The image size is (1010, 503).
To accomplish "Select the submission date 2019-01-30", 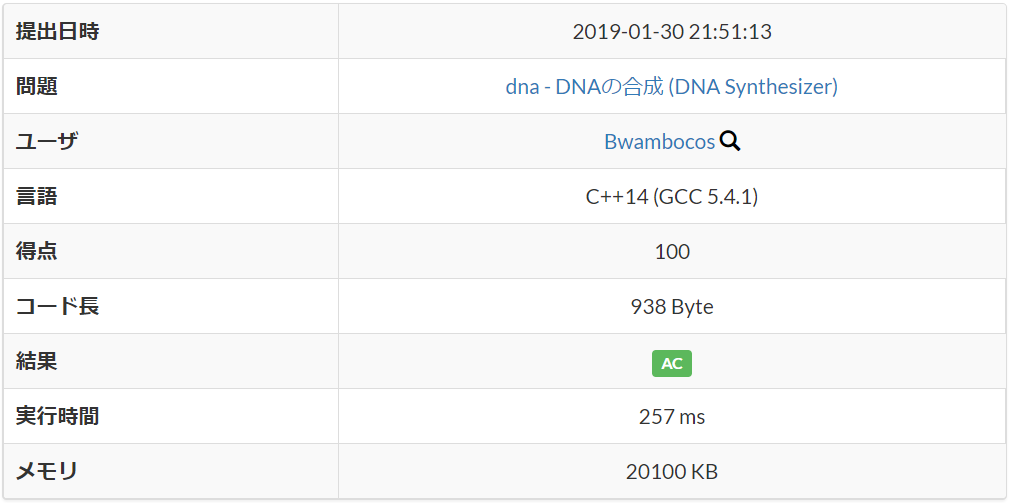I will 627,32.
